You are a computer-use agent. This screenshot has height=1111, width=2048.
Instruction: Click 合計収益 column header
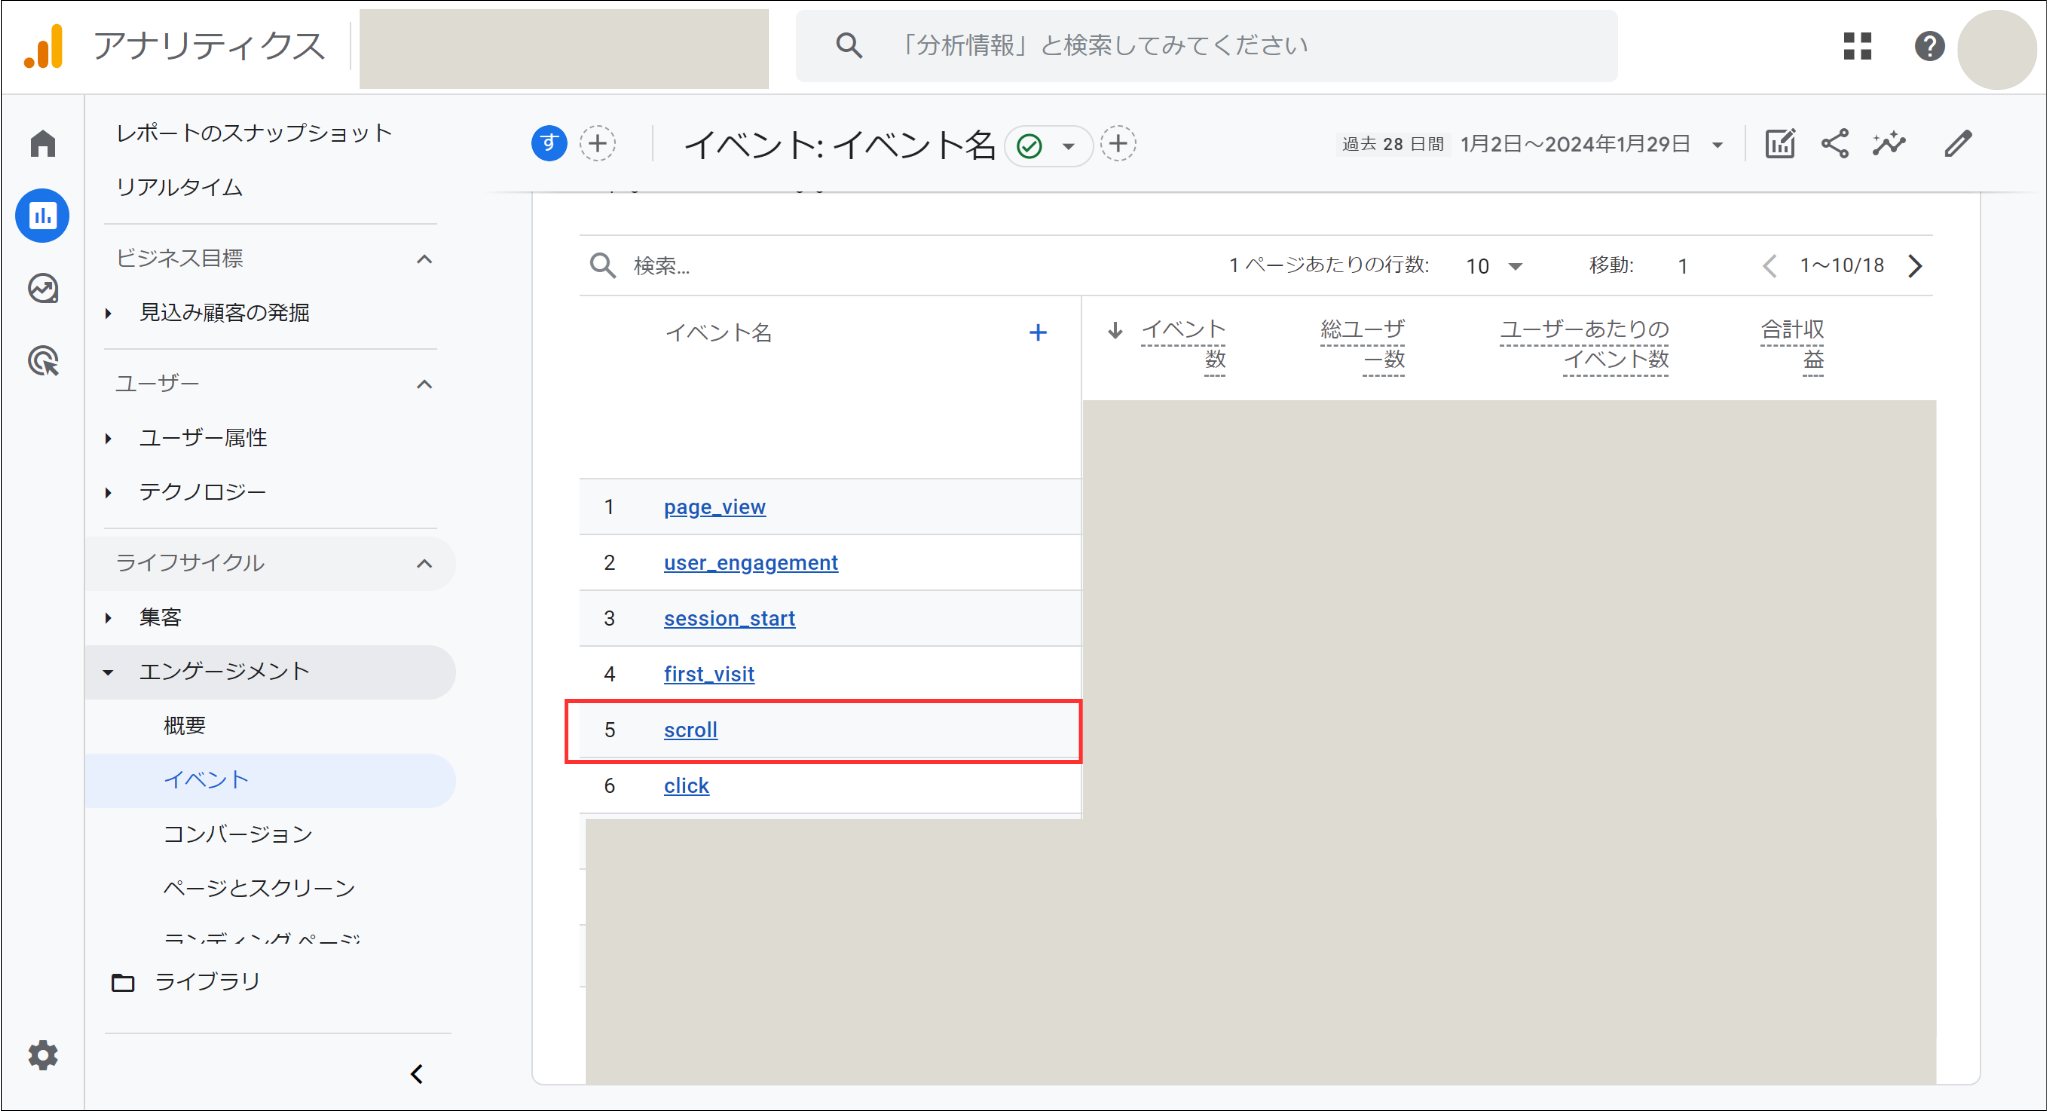point(1793,344)
